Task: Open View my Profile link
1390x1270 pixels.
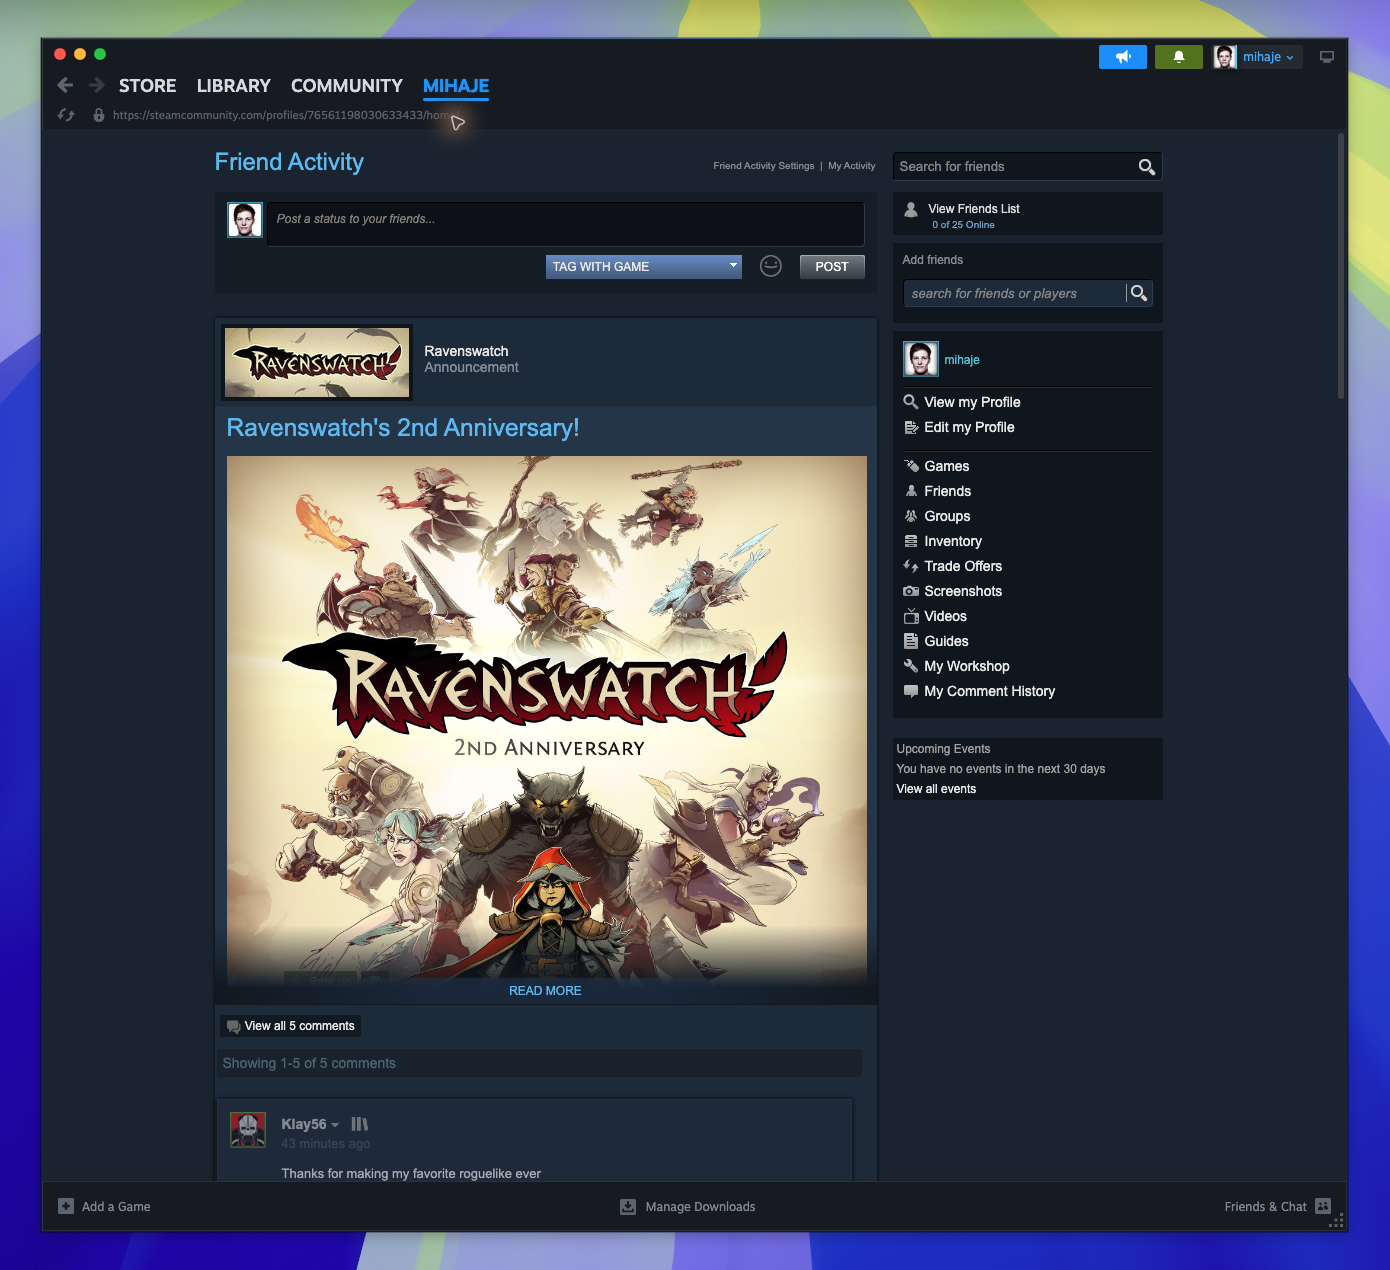Action: click(x=972, y=402)
